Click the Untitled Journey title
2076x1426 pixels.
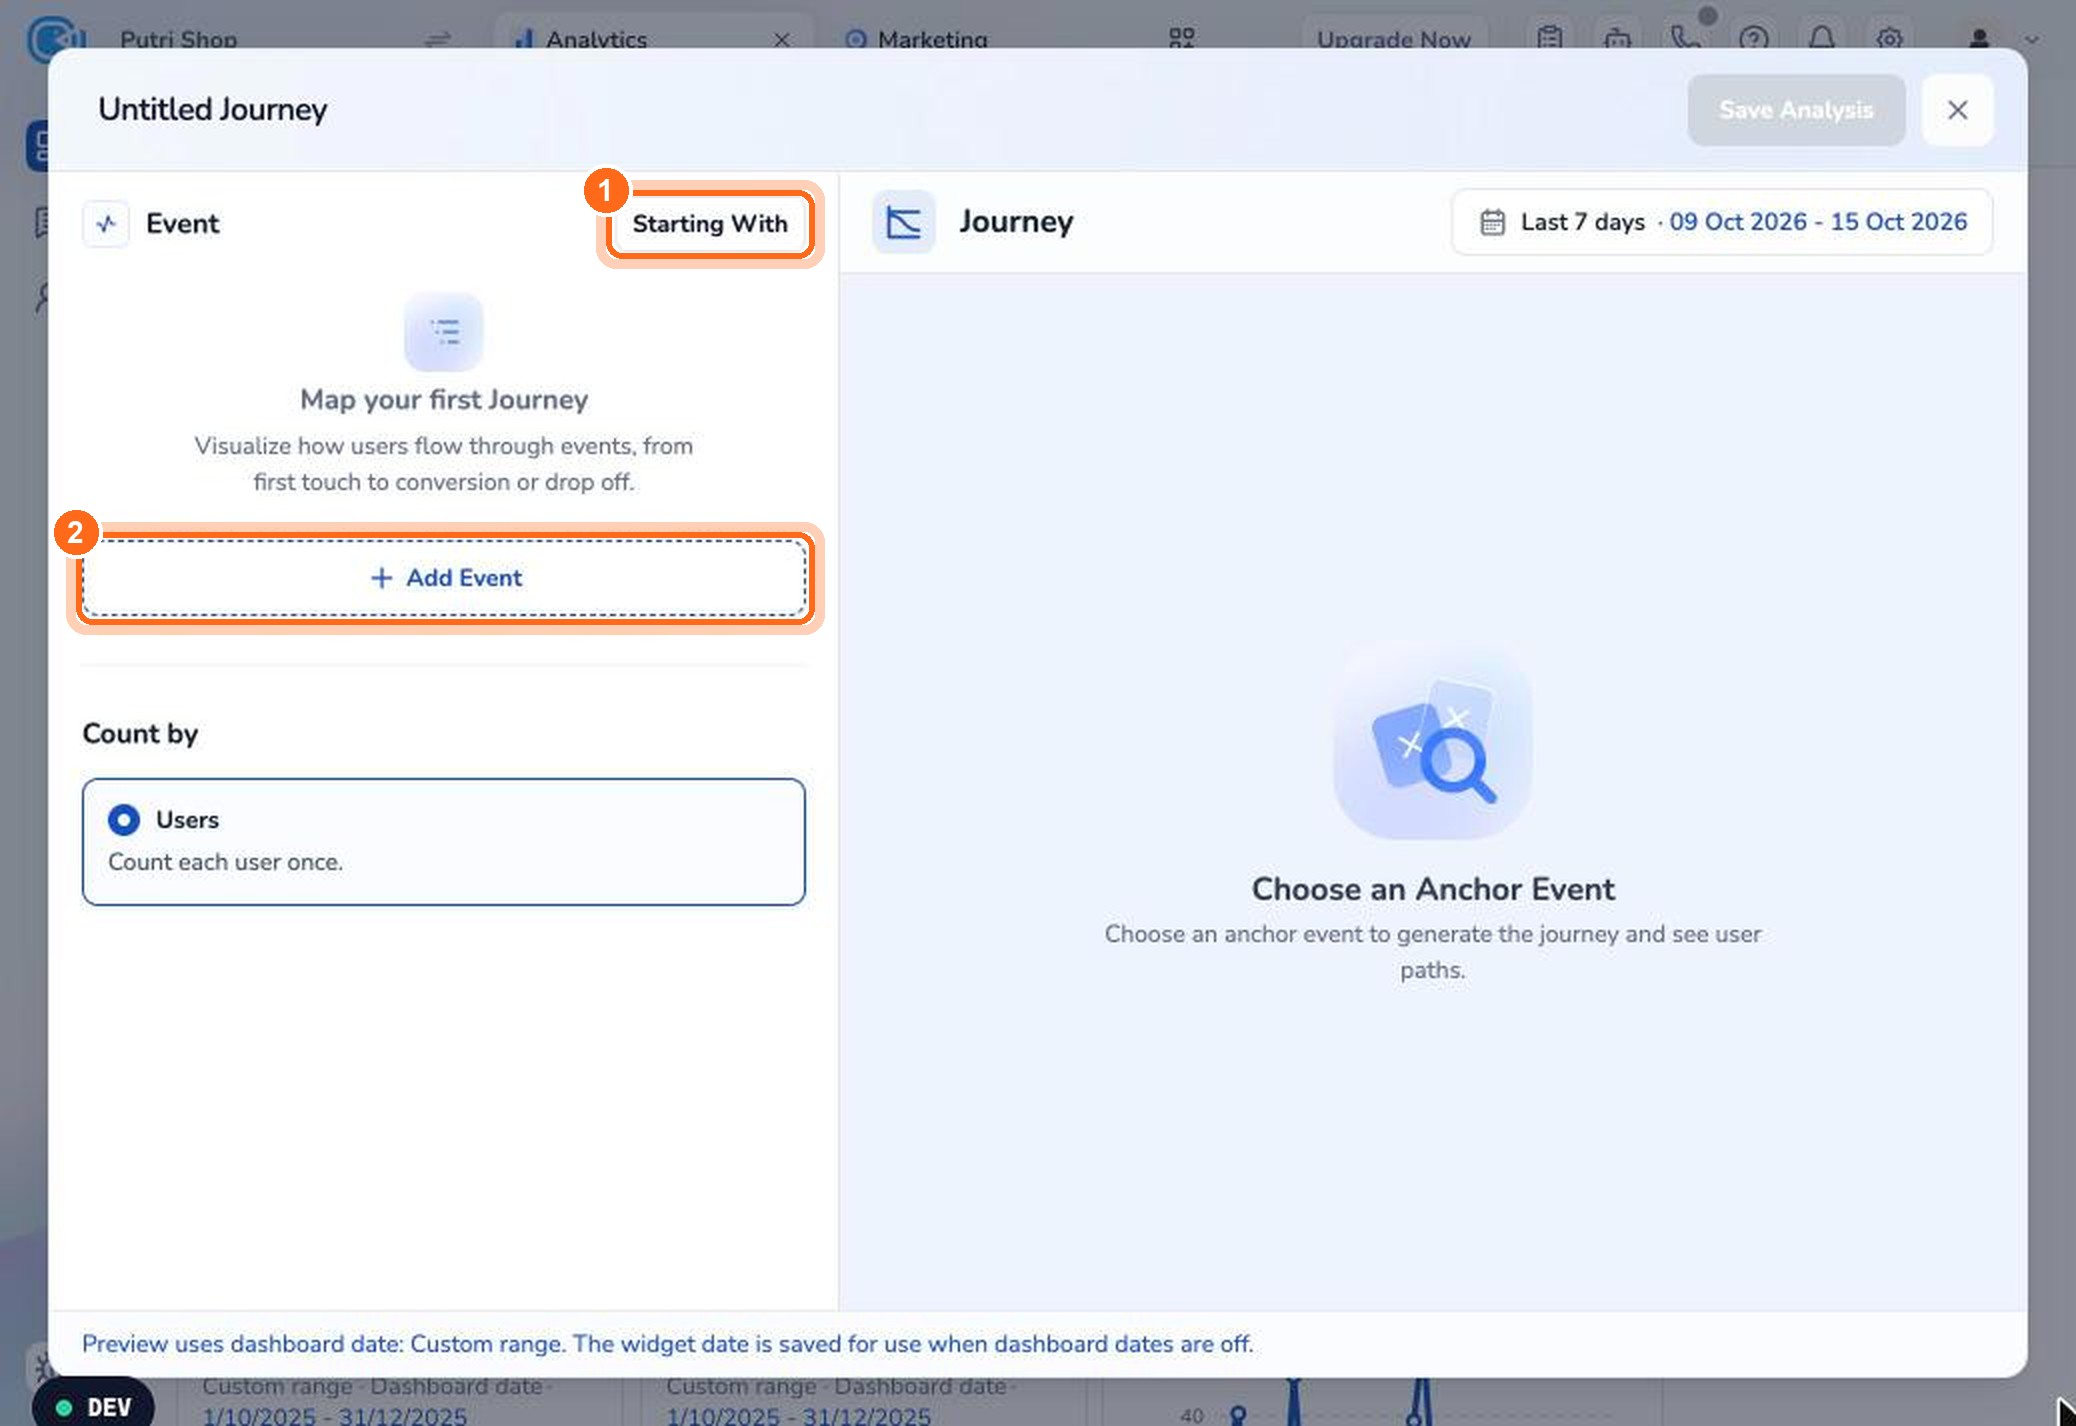[212, 109]
